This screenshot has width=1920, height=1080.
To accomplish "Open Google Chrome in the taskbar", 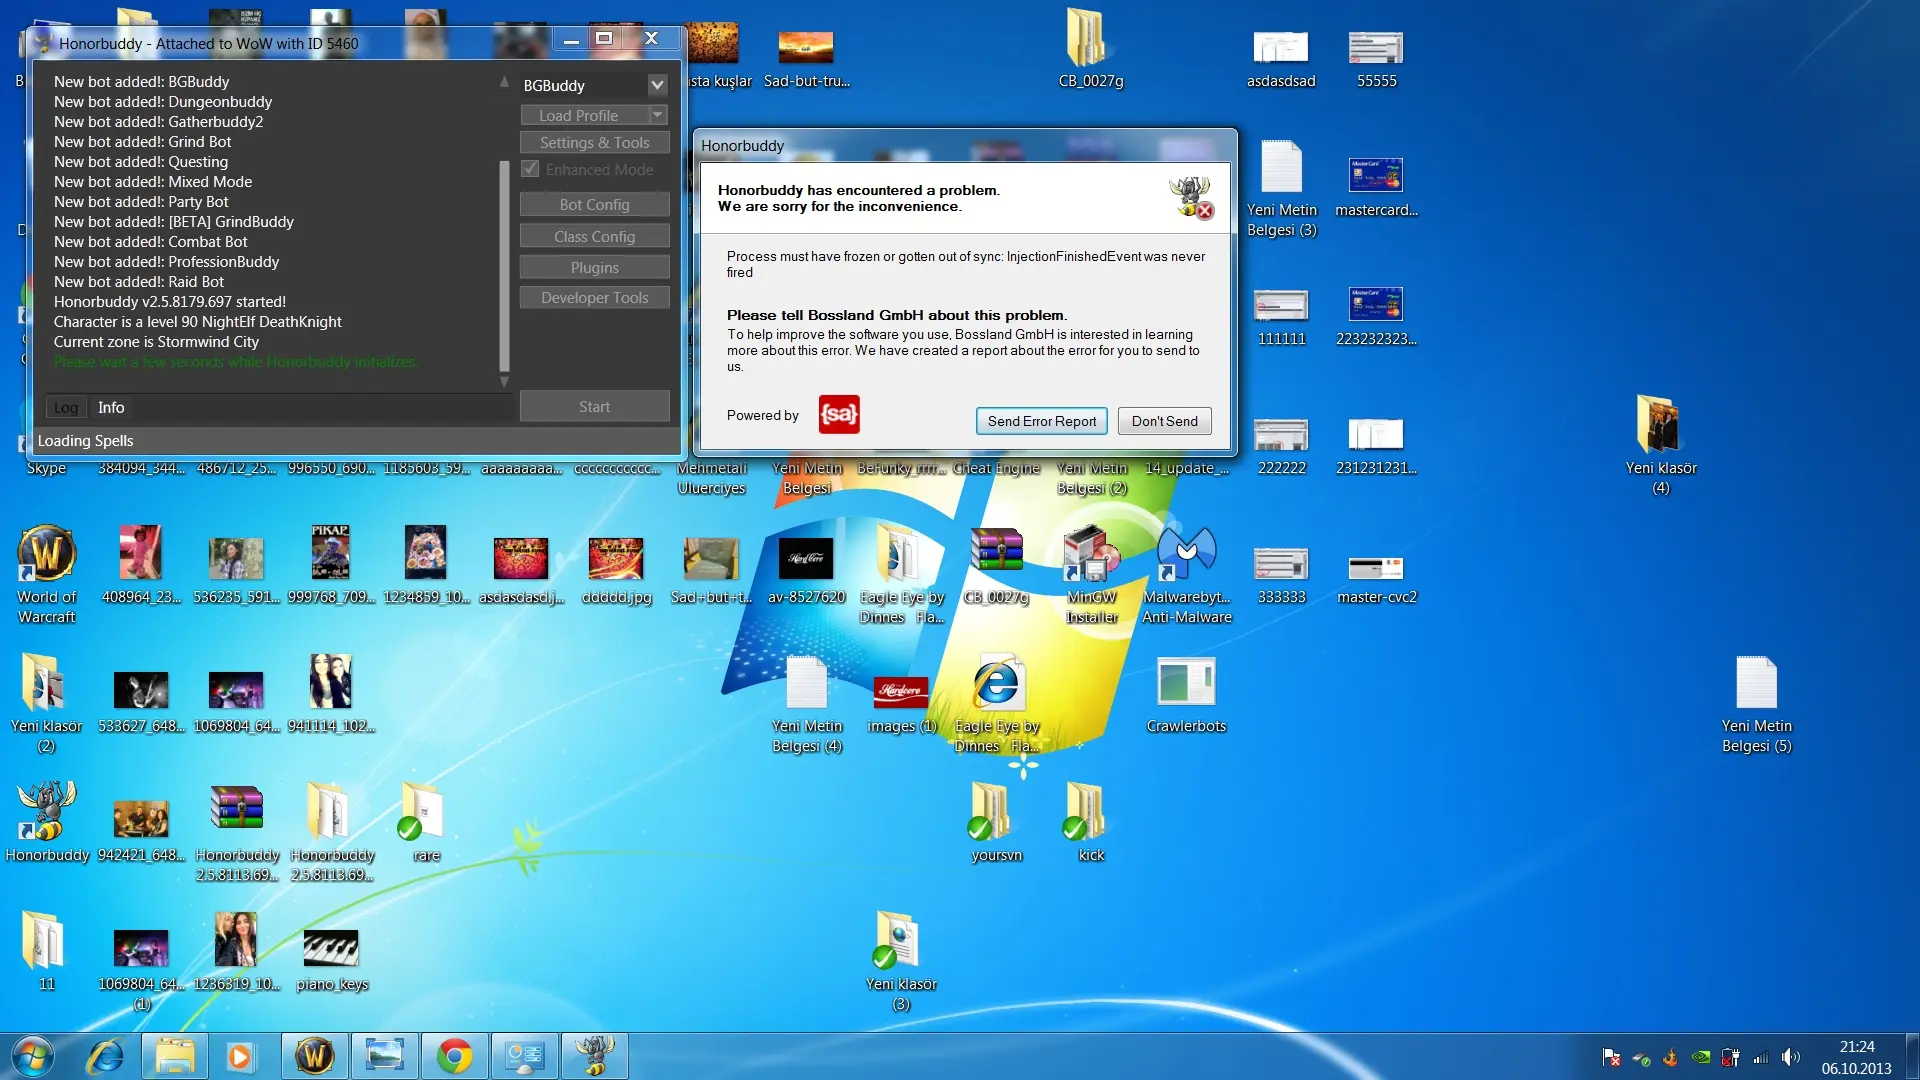I will coord(454,1056).
